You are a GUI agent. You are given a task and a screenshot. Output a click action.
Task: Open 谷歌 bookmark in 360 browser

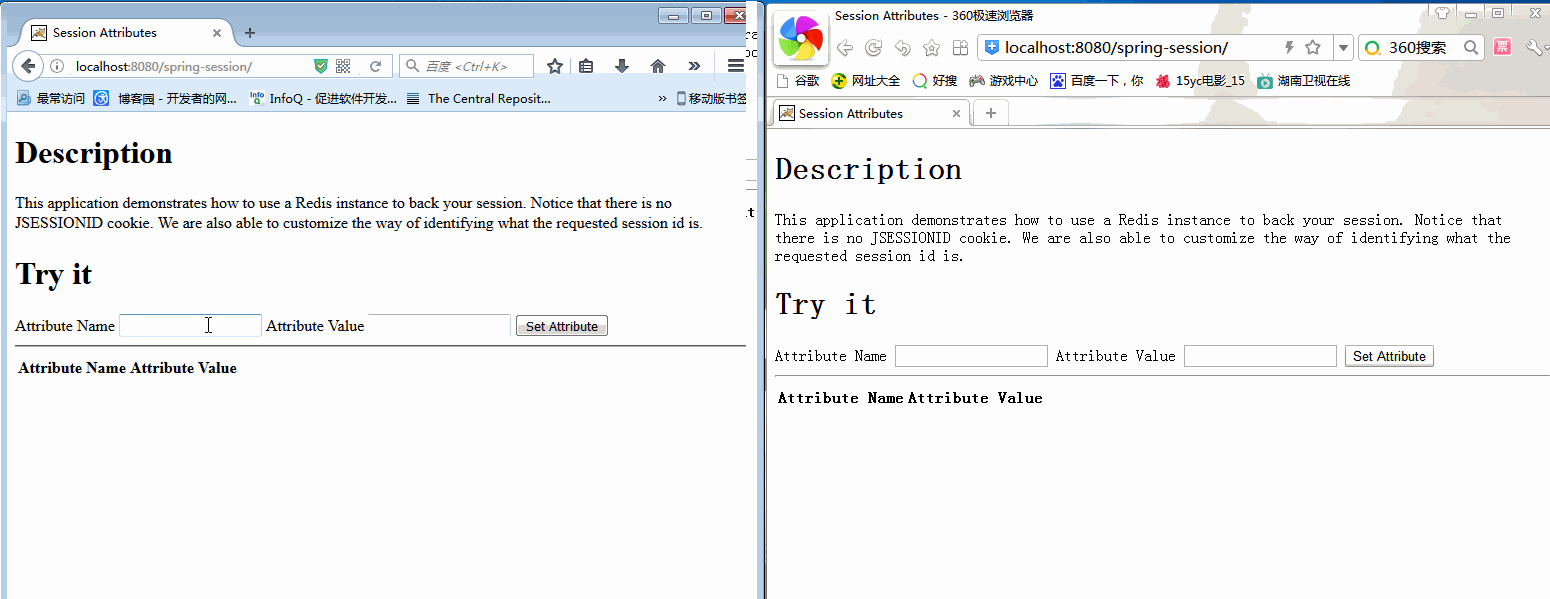(798, 81)
